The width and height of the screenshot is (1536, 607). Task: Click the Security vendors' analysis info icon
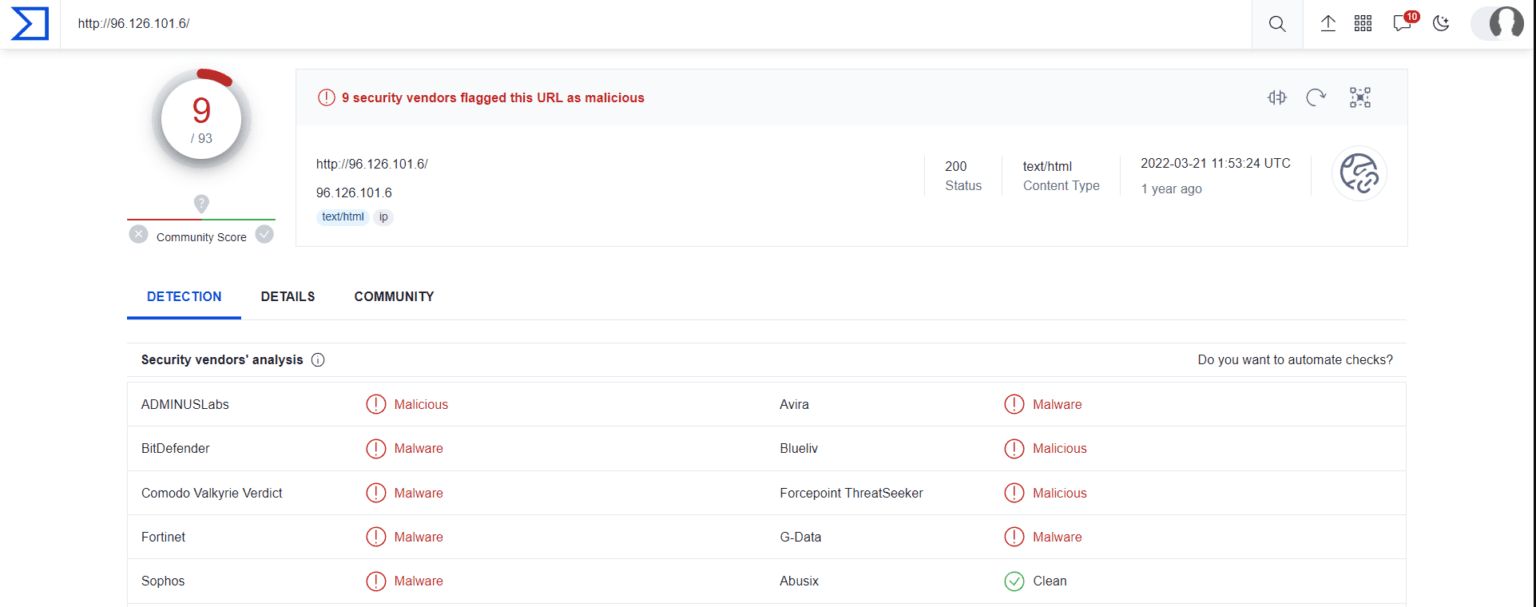pos(318,360)
